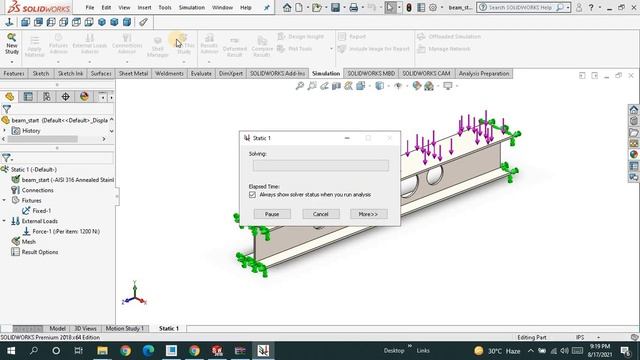Open File Explorer from taskbar
This screenshot has width=640, height=360.
[x=102, y=351]
